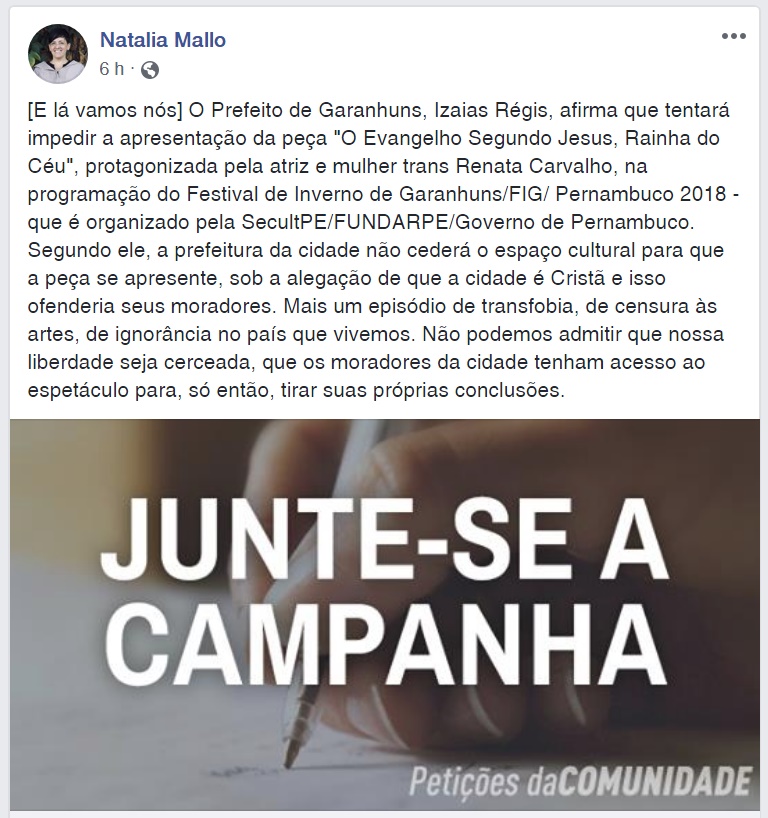
Task: Open the '6 h' post timestamp
Action: coord(112,69)
